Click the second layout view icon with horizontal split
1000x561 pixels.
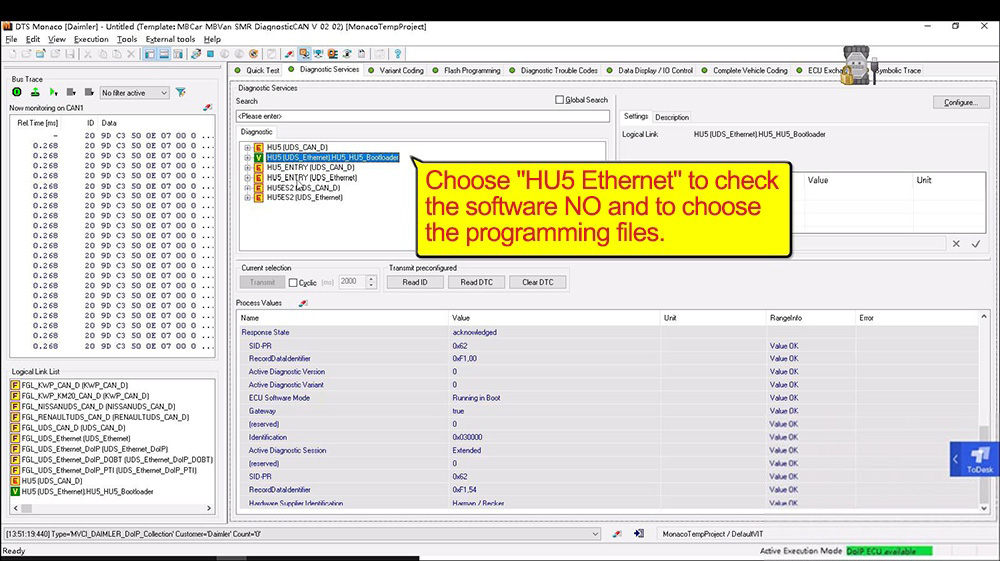point(164,54)
